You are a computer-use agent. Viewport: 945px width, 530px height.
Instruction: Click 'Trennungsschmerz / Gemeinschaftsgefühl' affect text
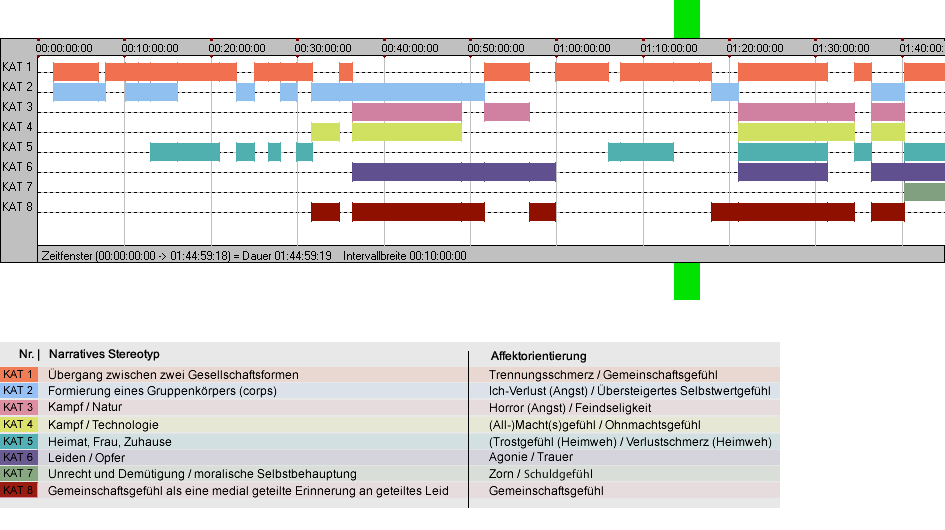603,375
